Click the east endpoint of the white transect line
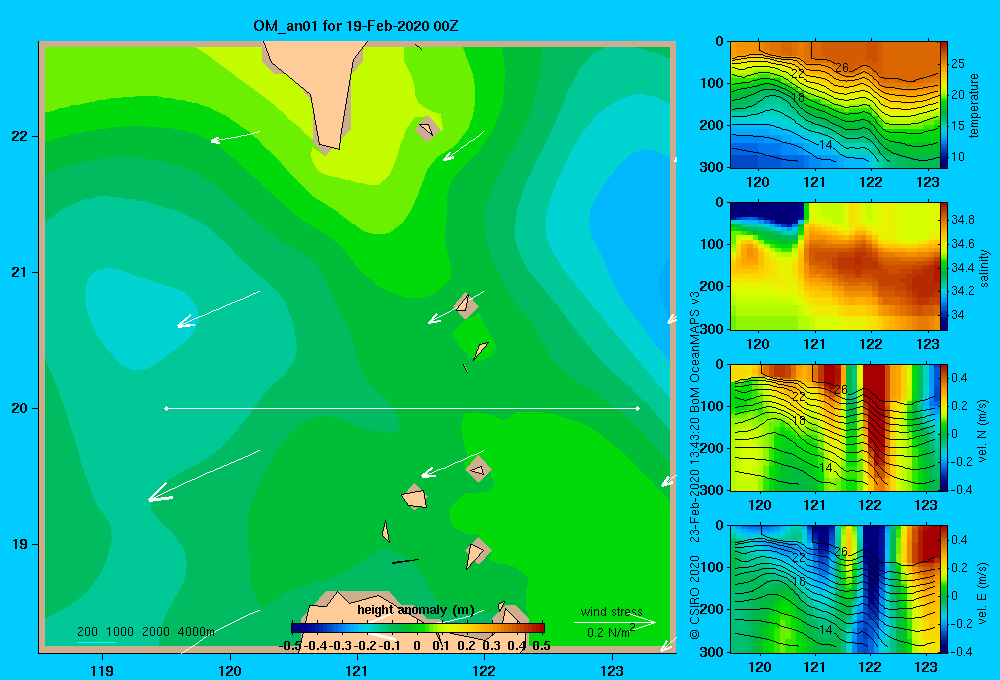 pyautogui.click(x=638, y=408)
